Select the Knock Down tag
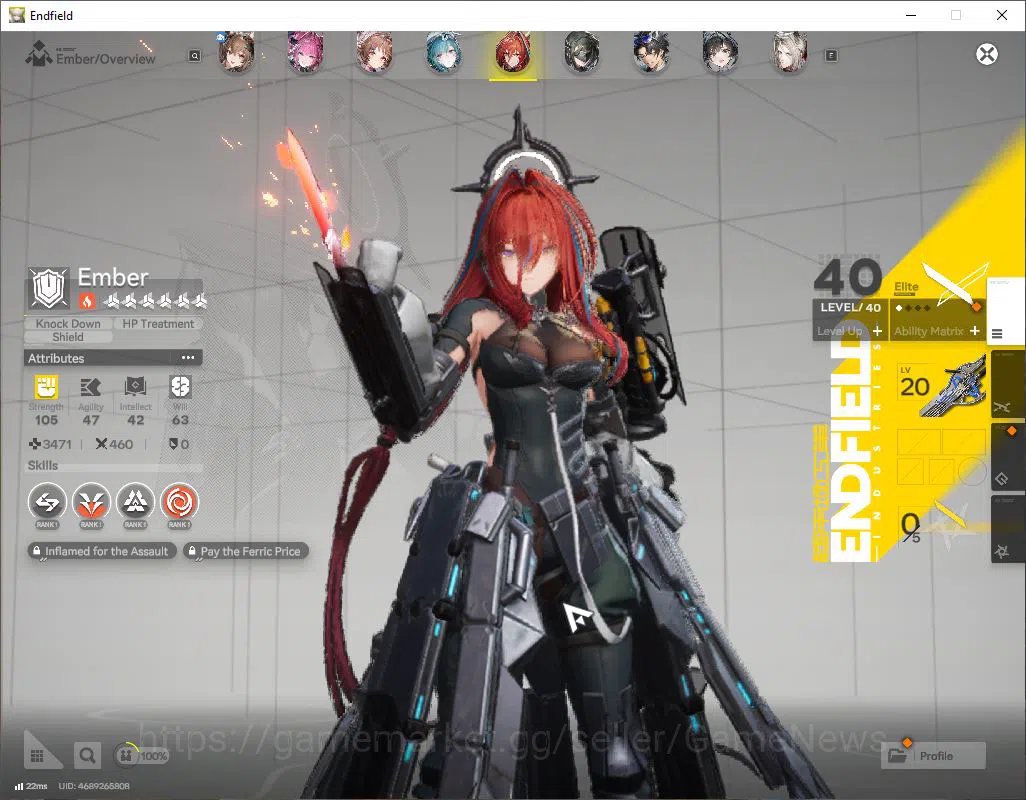The height and width of the screenshot is (800, 1026). [68, 324]
